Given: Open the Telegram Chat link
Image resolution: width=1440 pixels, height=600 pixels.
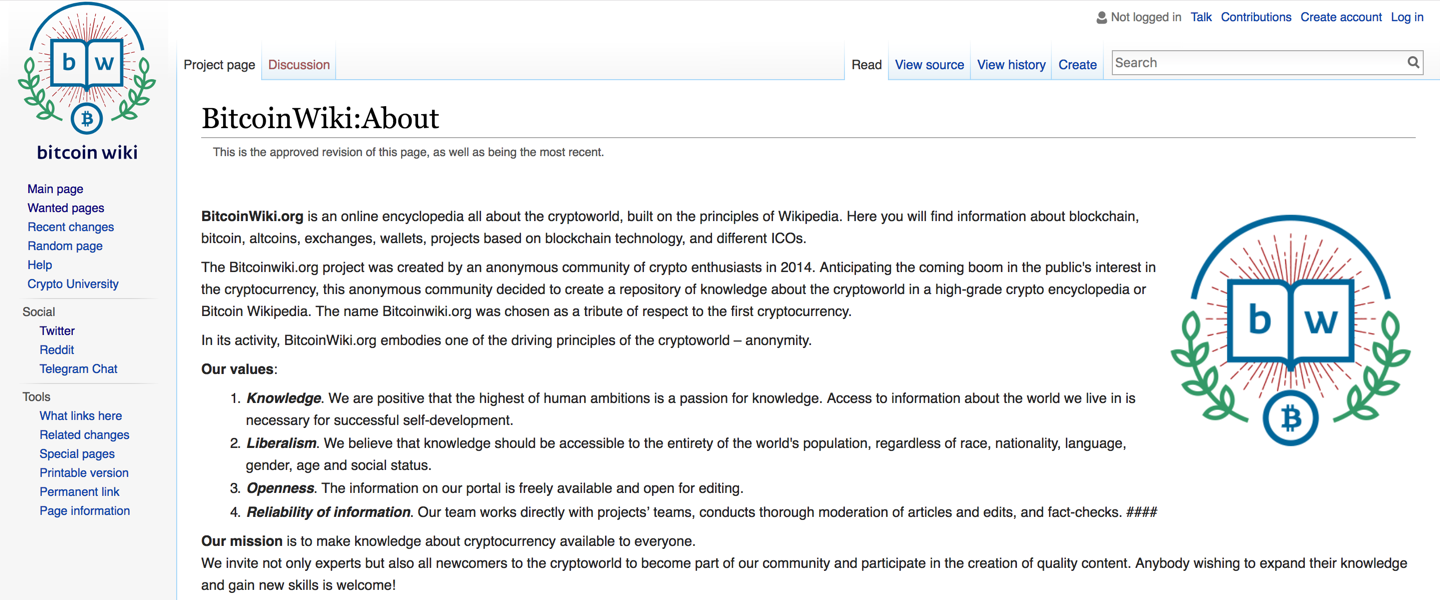Looking at the screenshot, I should [78, 368].
